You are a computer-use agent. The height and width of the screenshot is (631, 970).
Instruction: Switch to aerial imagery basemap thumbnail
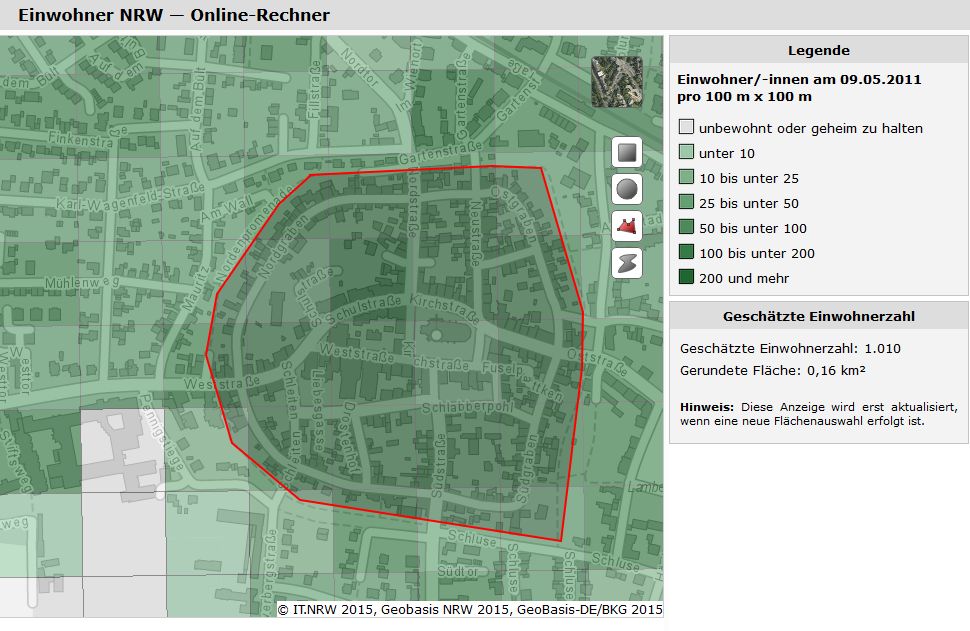click(x=616, y=82)
